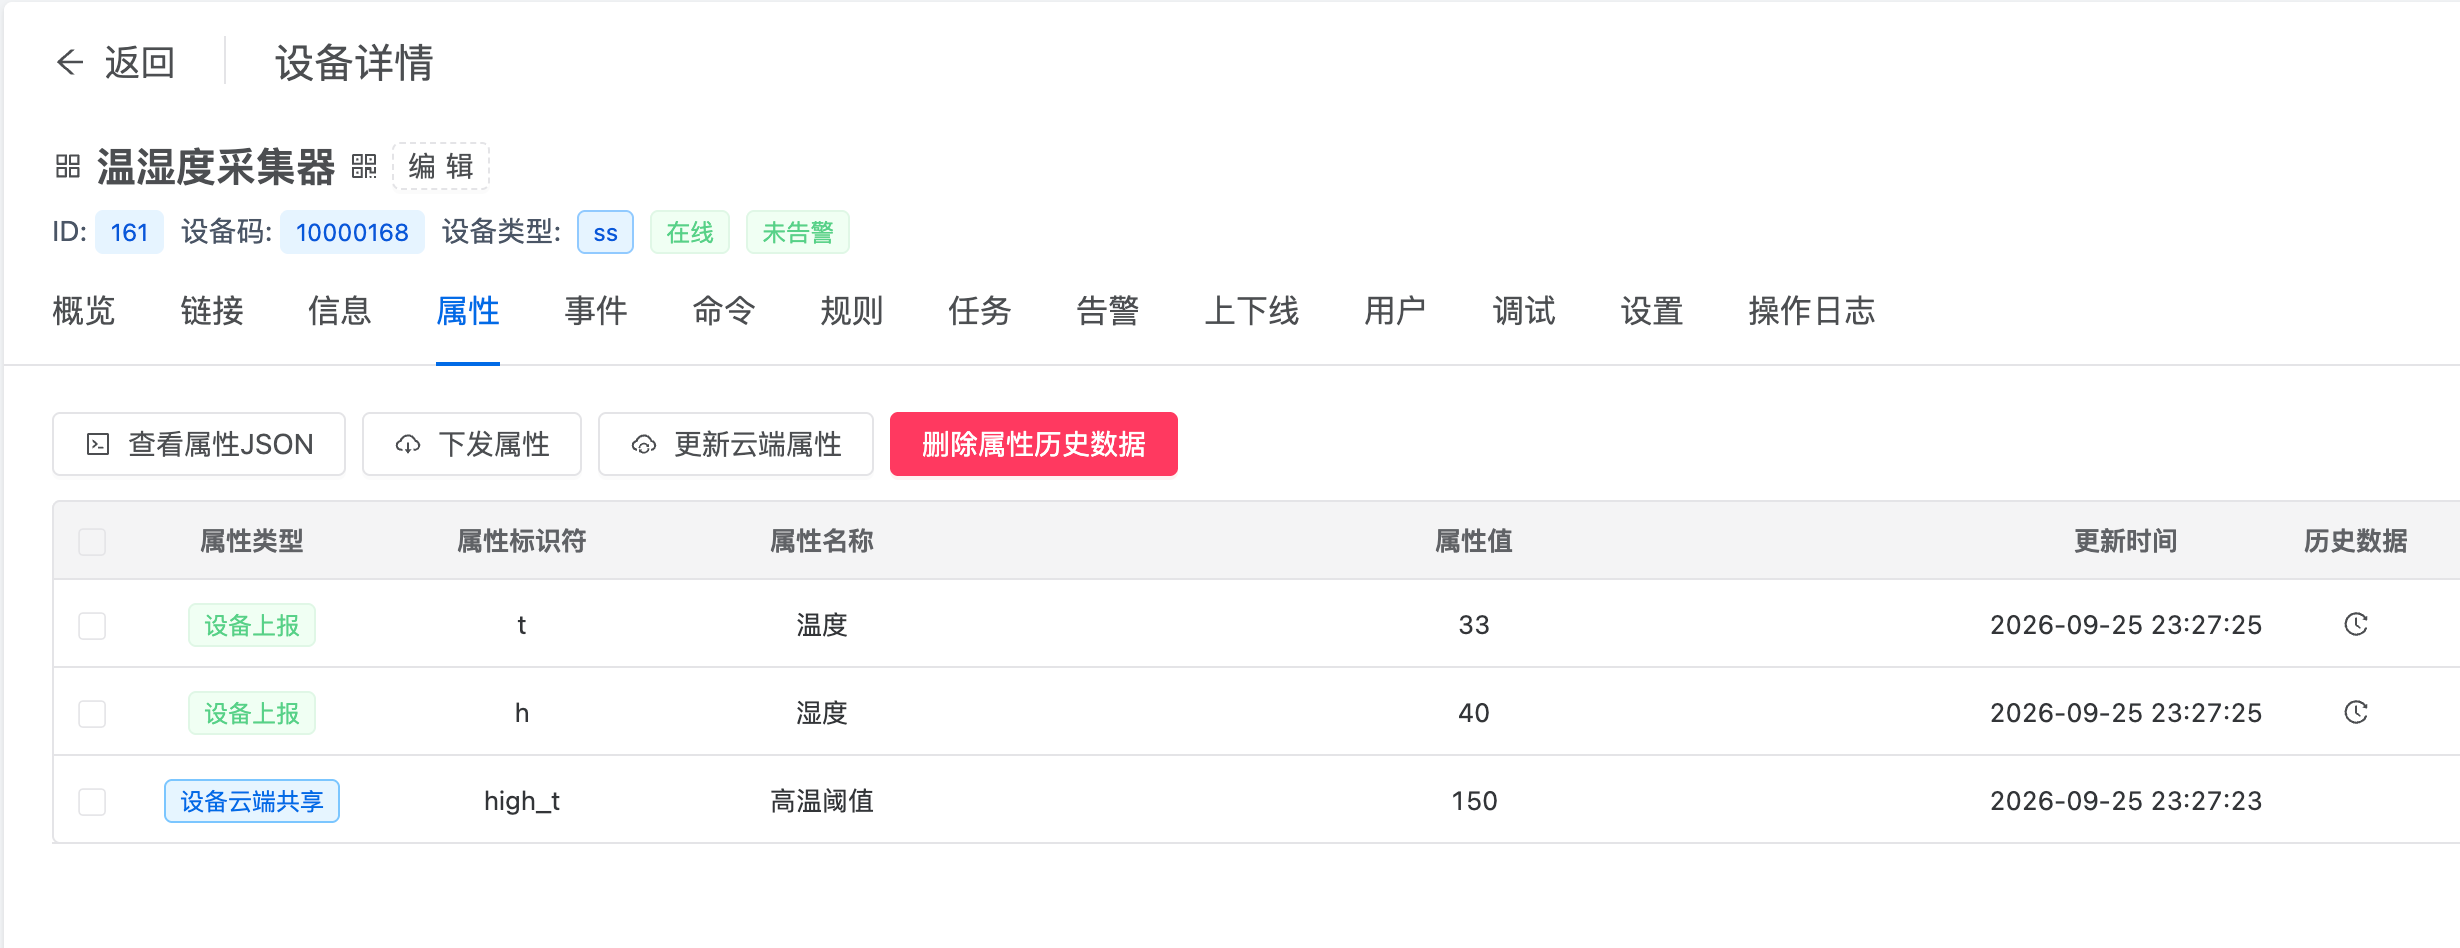This screenshot has width=2460, height=948.
Task: Click the 返回 link
Action: (140, 62)
